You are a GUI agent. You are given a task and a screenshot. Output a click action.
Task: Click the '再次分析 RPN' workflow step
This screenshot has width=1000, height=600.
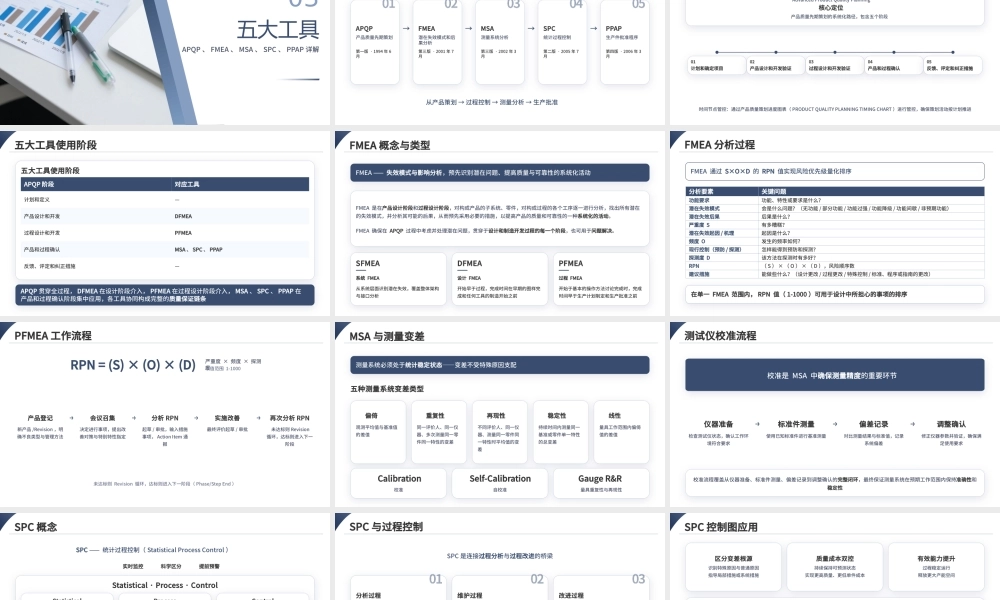click(x=290, y=430)
